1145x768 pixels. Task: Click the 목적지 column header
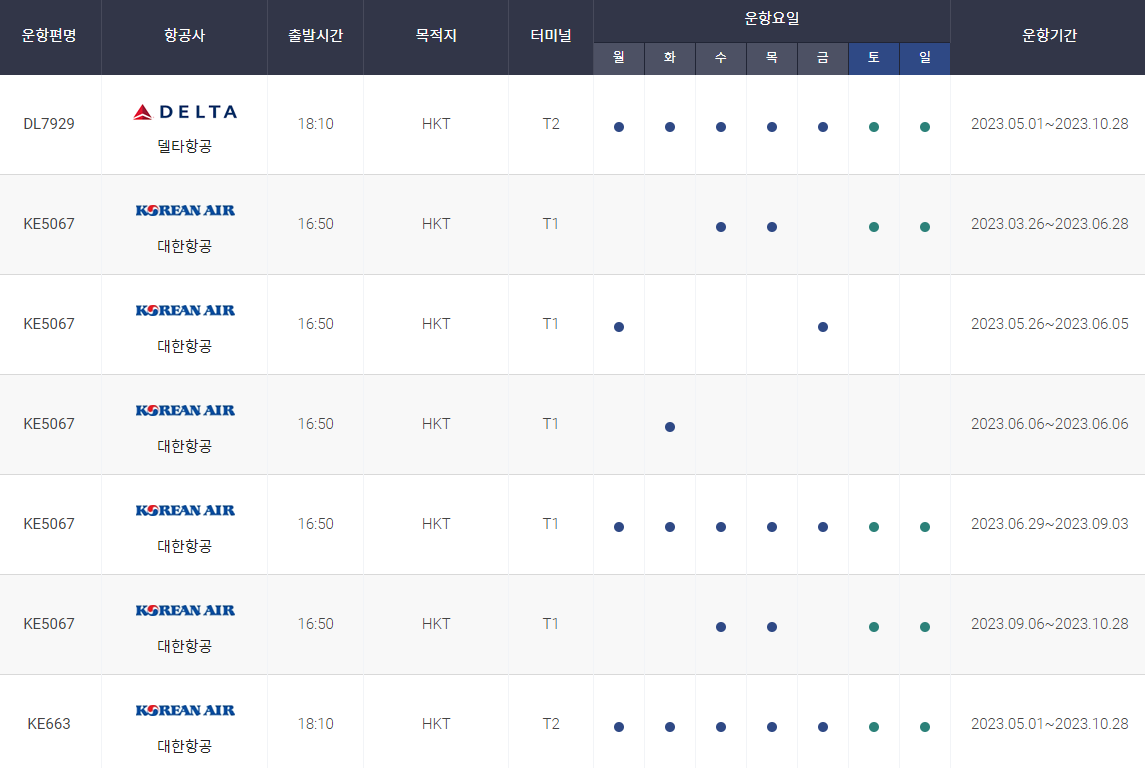click(436, 35)
